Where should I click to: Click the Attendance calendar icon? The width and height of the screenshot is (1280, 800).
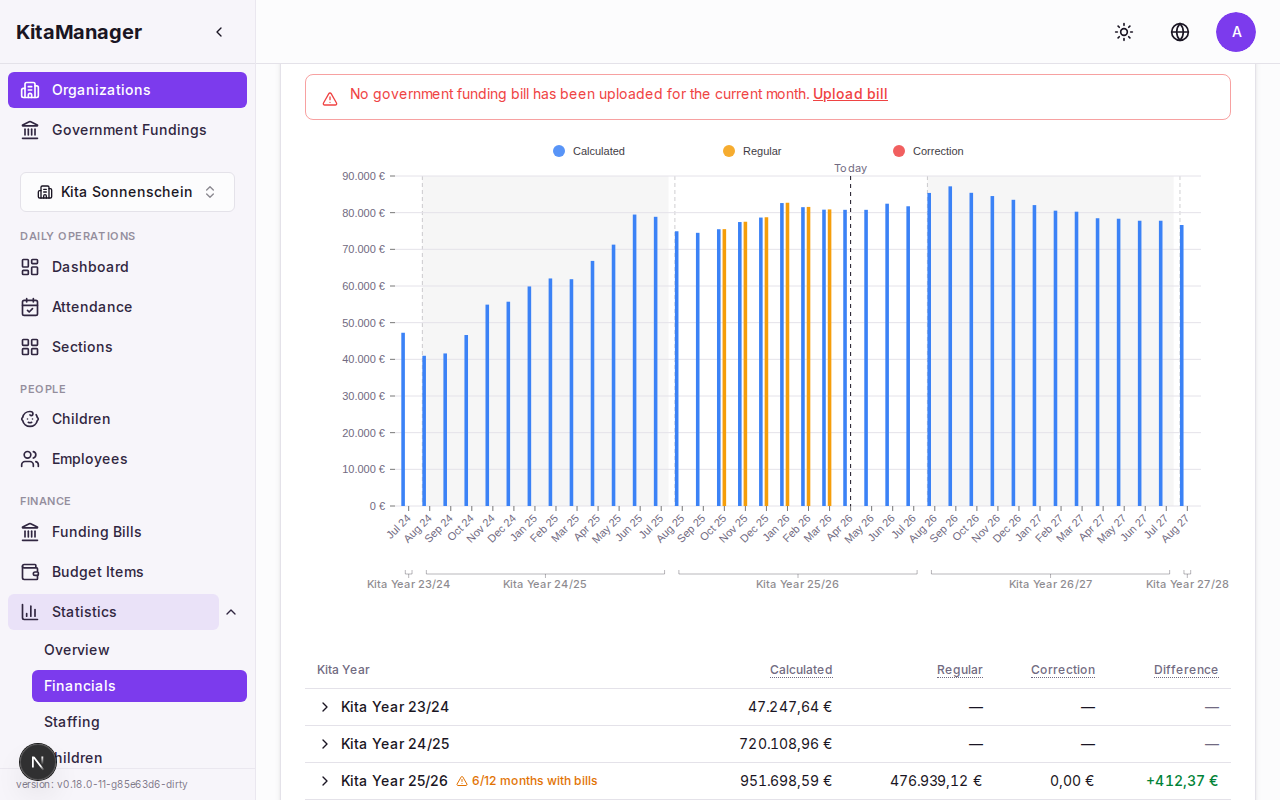30,307
